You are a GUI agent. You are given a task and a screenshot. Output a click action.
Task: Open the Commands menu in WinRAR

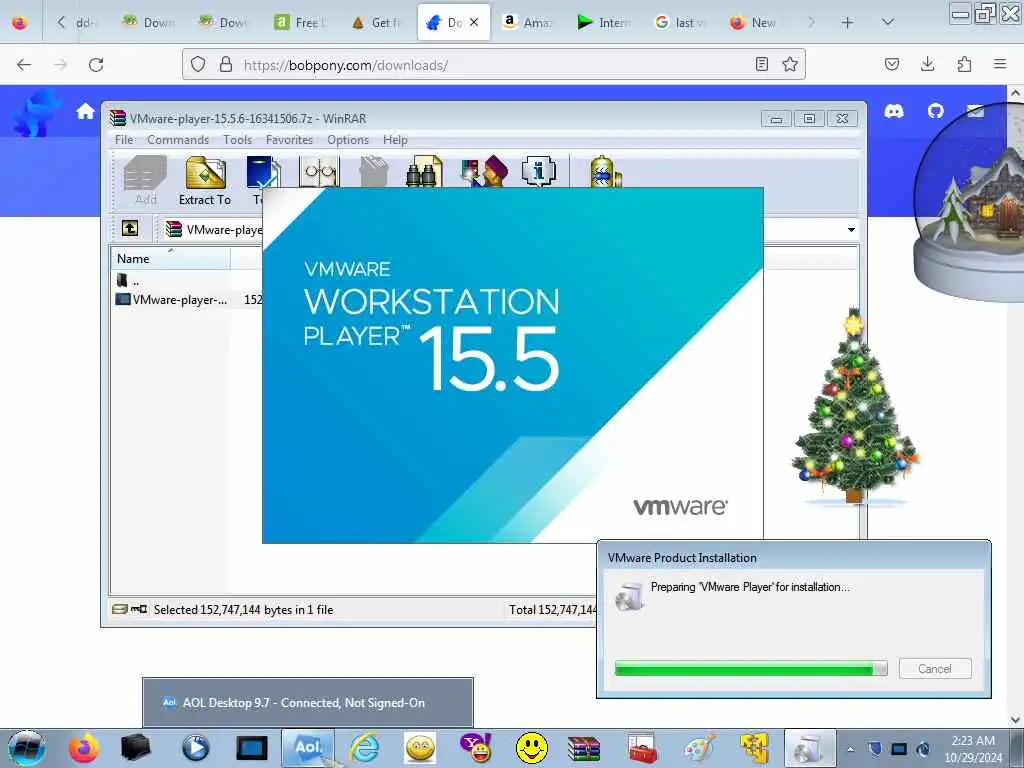178,140
